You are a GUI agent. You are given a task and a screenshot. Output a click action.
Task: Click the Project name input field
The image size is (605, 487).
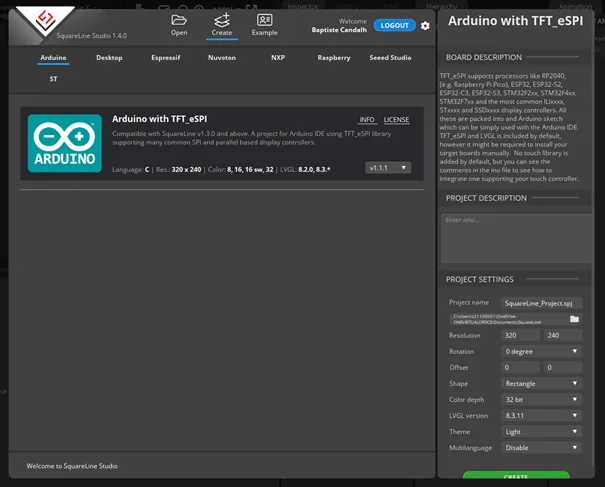click(541, 303)
